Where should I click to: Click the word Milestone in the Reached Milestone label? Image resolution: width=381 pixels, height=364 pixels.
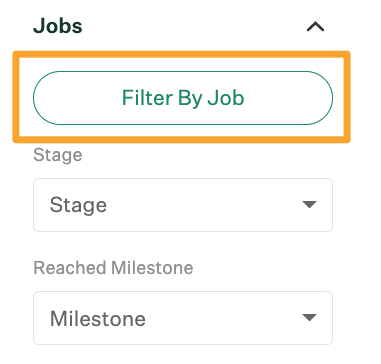(152, 268)
